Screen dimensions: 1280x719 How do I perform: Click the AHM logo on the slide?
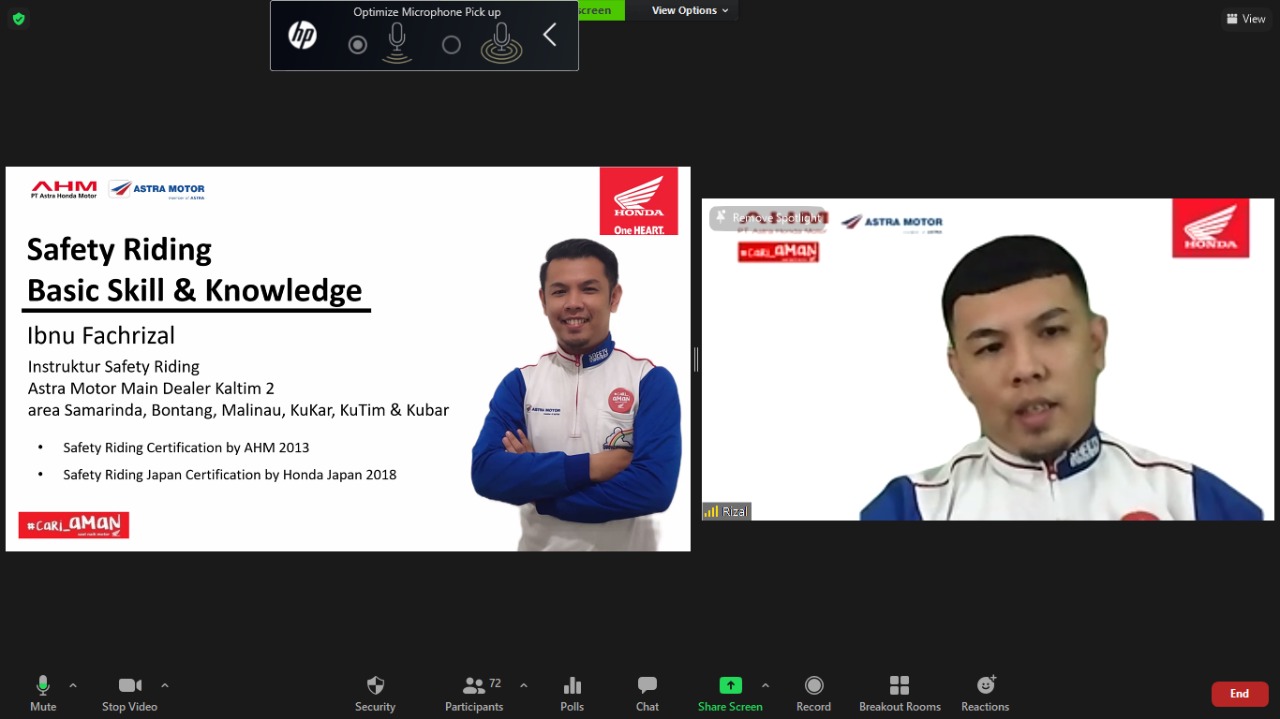tap(64, 189)
